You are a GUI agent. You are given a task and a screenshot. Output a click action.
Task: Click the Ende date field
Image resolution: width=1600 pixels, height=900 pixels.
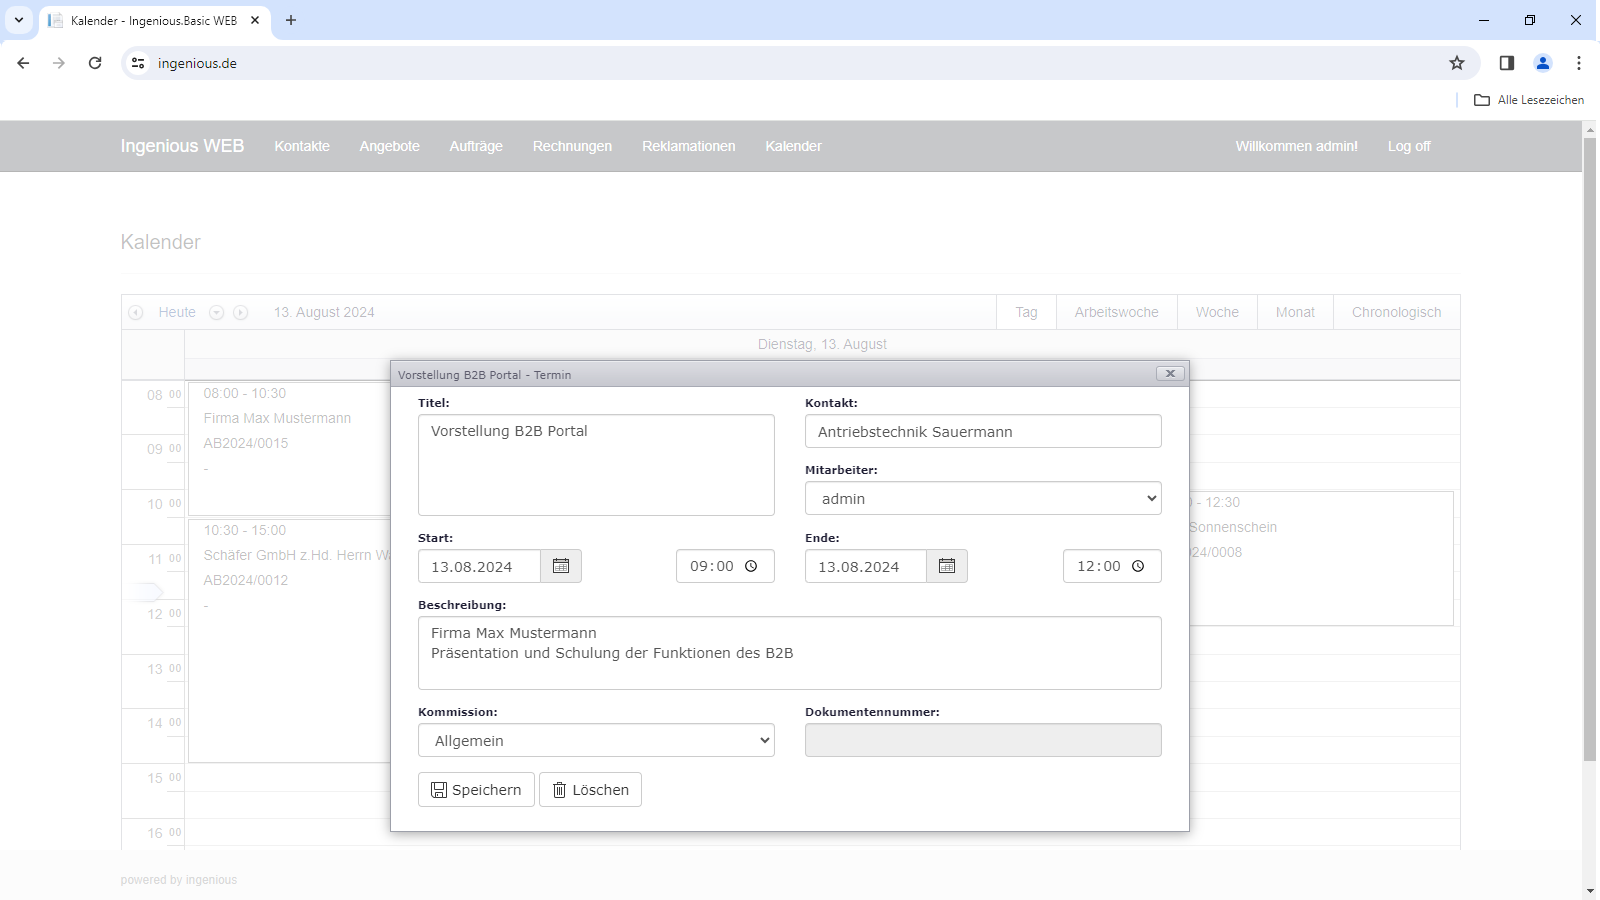(x=866, y=566)
